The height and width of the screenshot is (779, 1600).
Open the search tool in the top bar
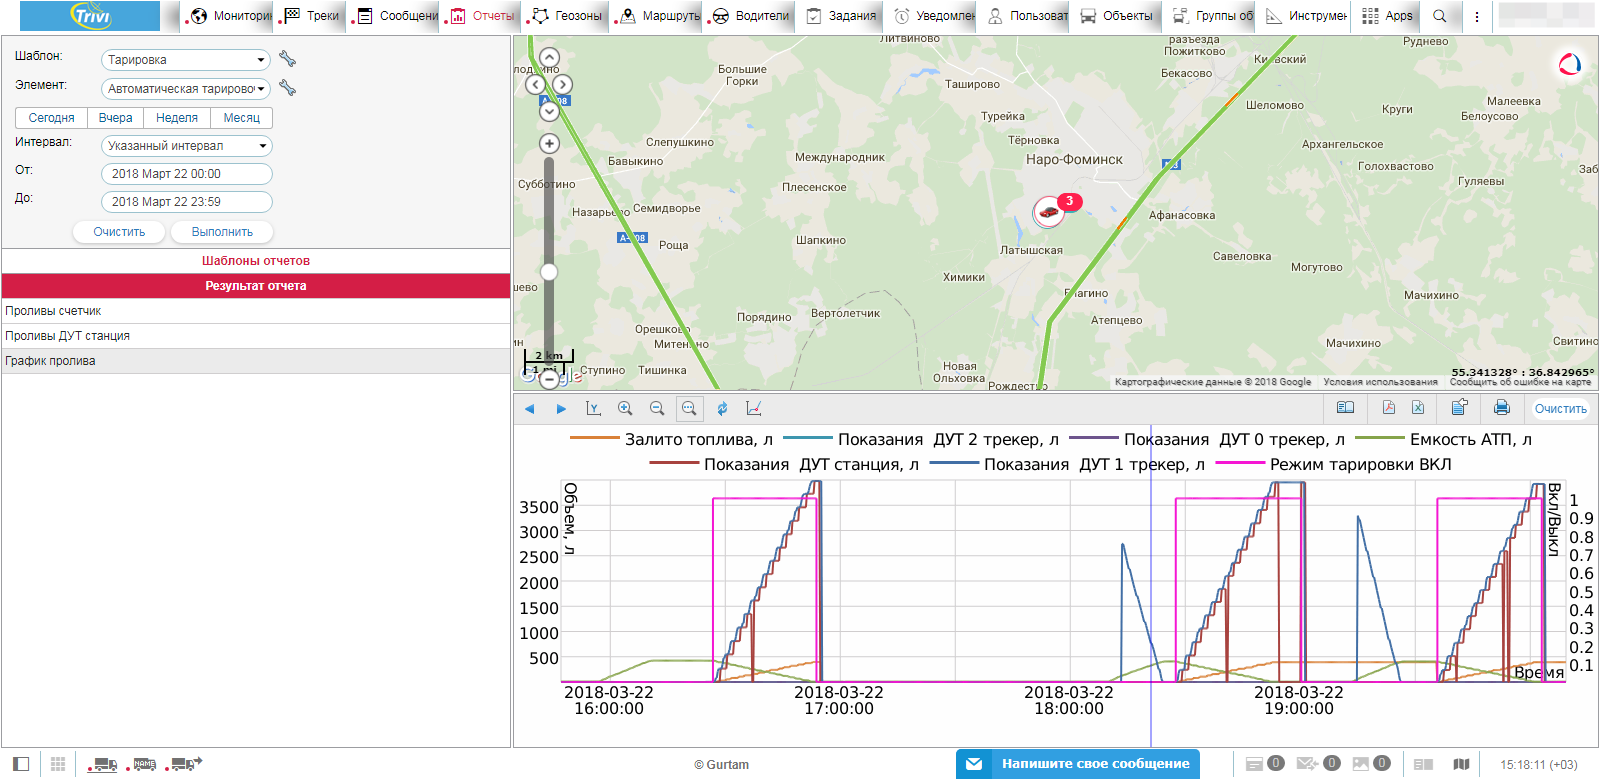tap(1439, 16)
